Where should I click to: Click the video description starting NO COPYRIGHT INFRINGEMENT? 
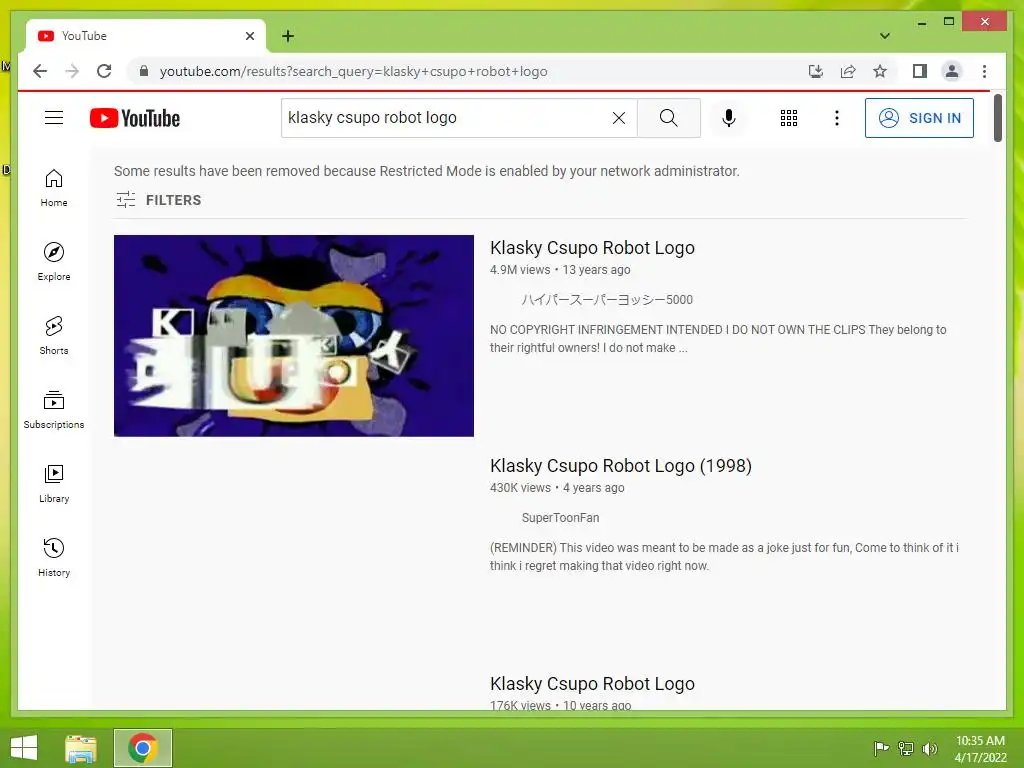(718, 339)
